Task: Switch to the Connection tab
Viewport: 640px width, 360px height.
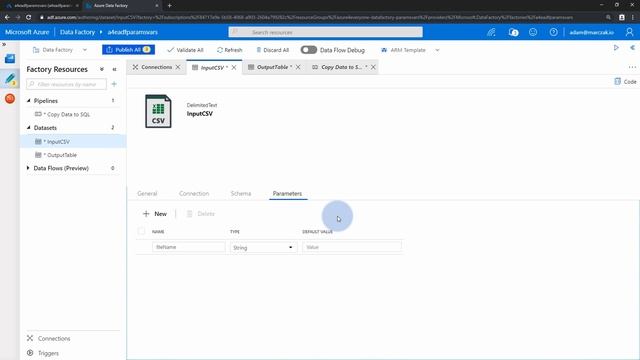Action: 194,193
